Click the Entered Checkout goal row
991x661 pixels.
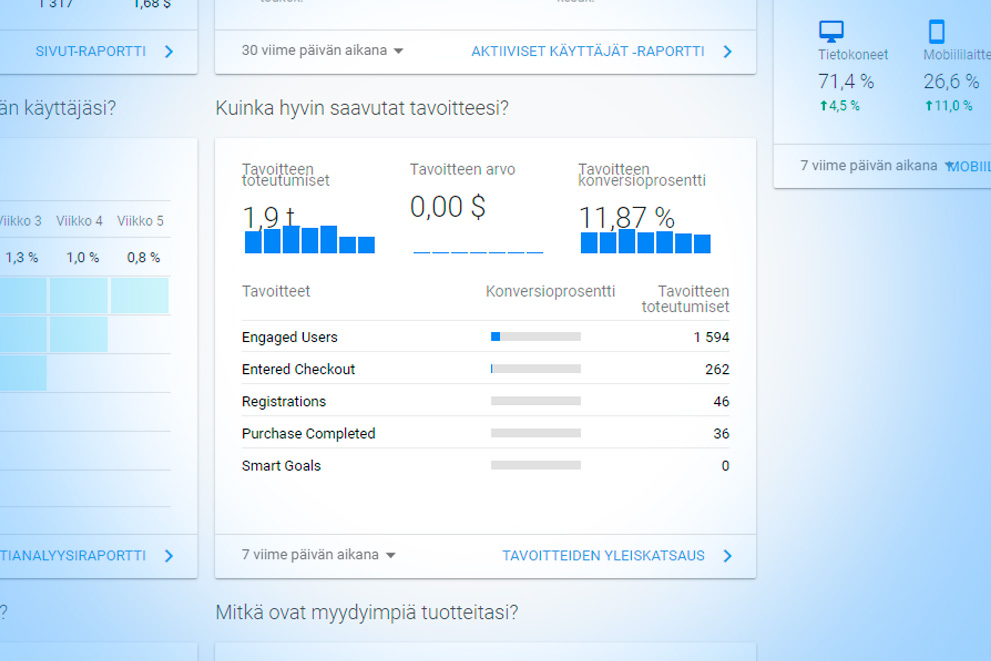click(x=485, y=369)
